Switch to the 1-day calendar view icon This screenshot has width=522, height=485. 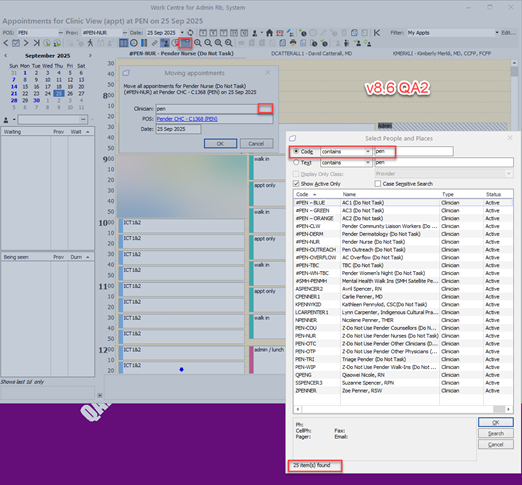[x=203, y=33]
